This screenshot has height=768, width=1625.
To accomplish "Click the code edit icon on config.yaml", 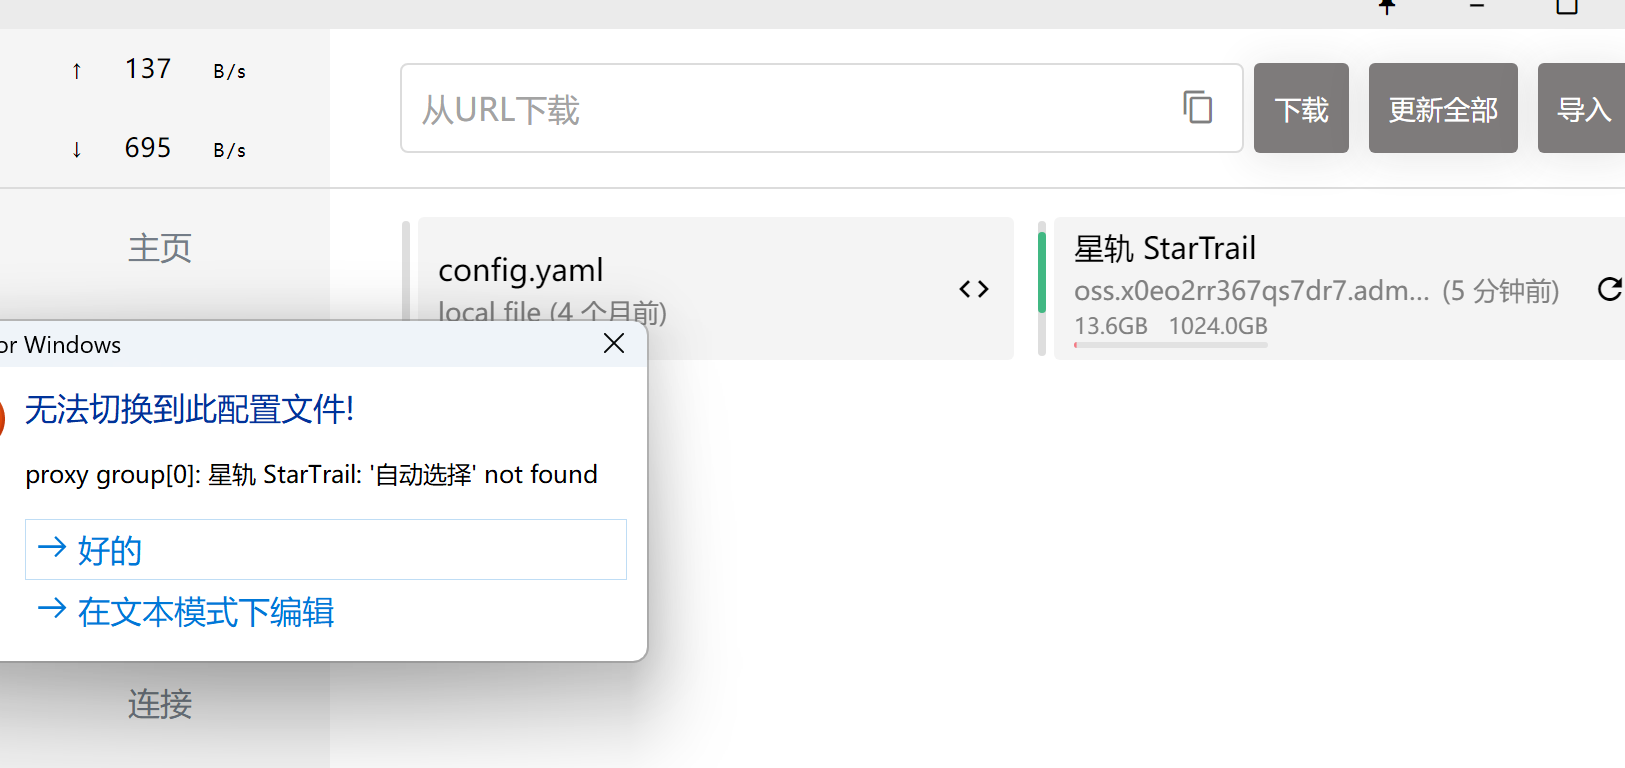I will (x=974, y=289).
